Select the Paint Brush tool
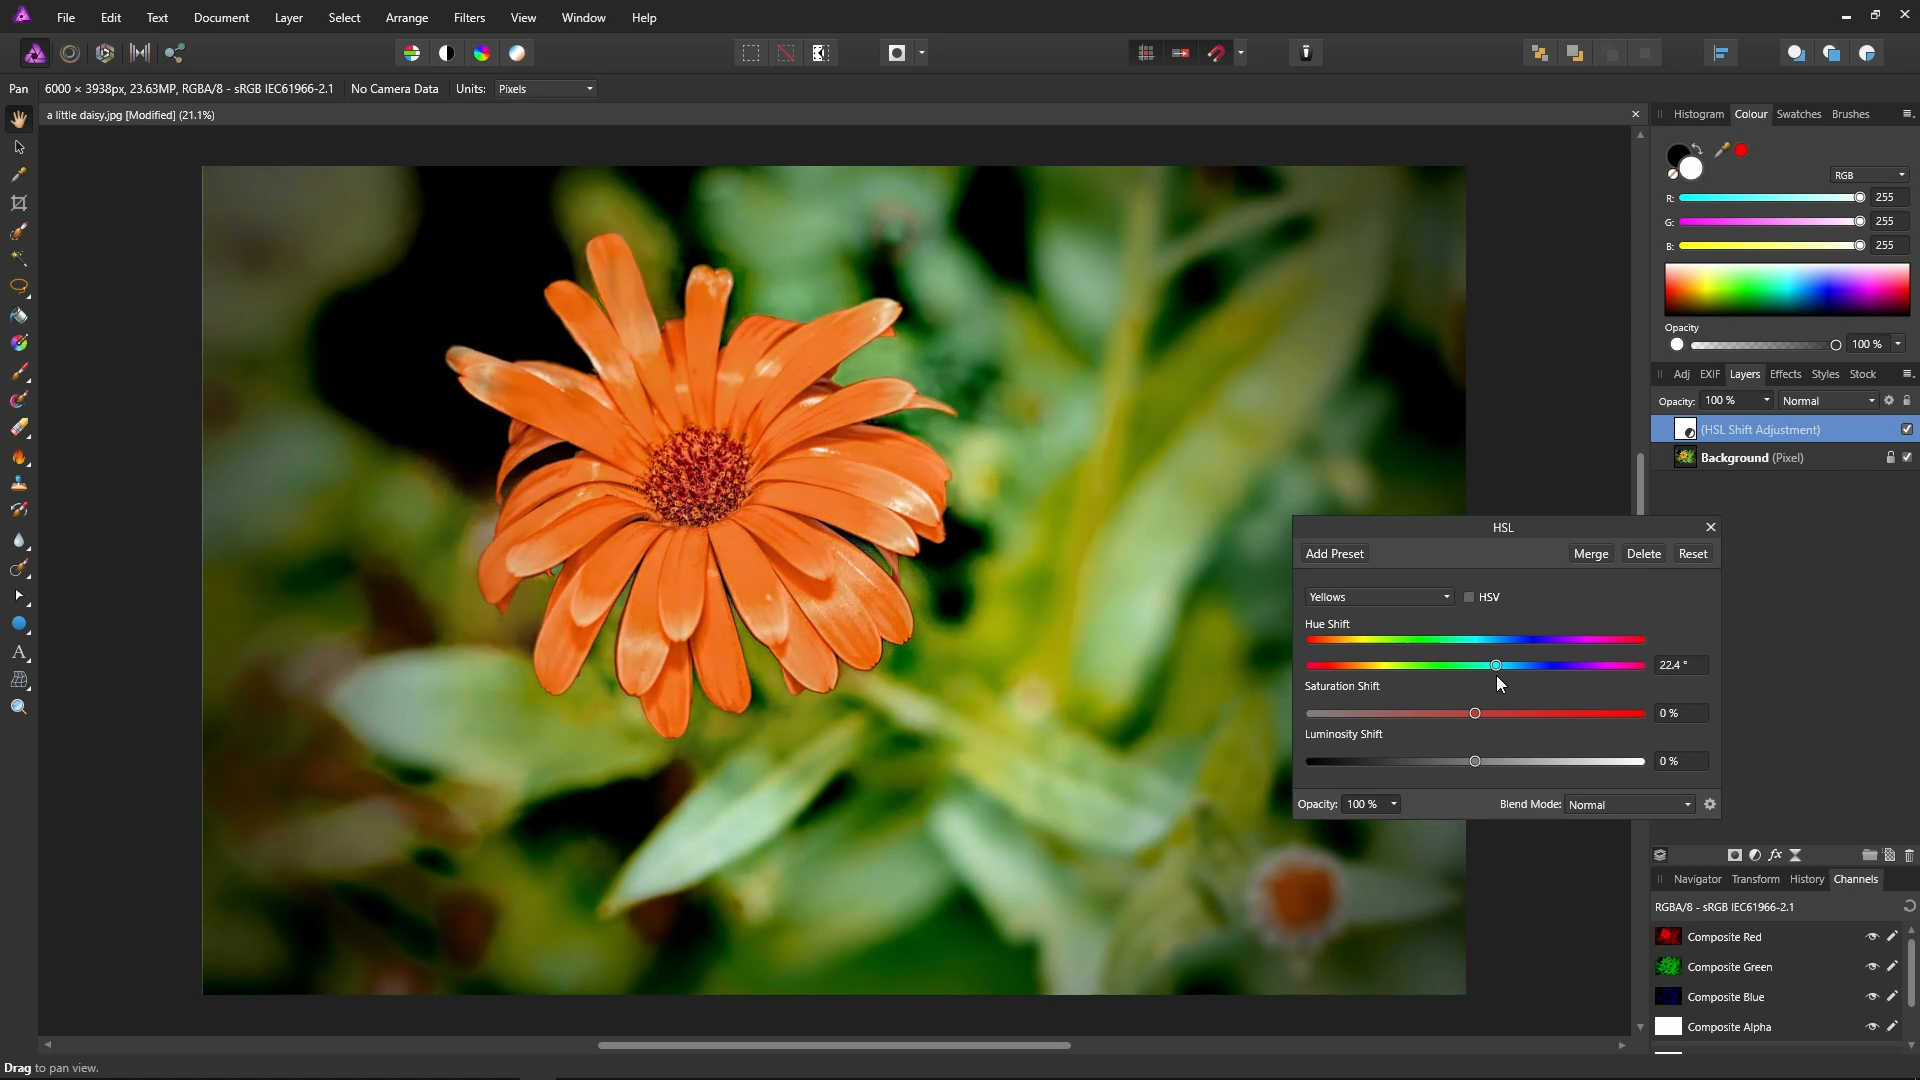 tap(19, 372)
